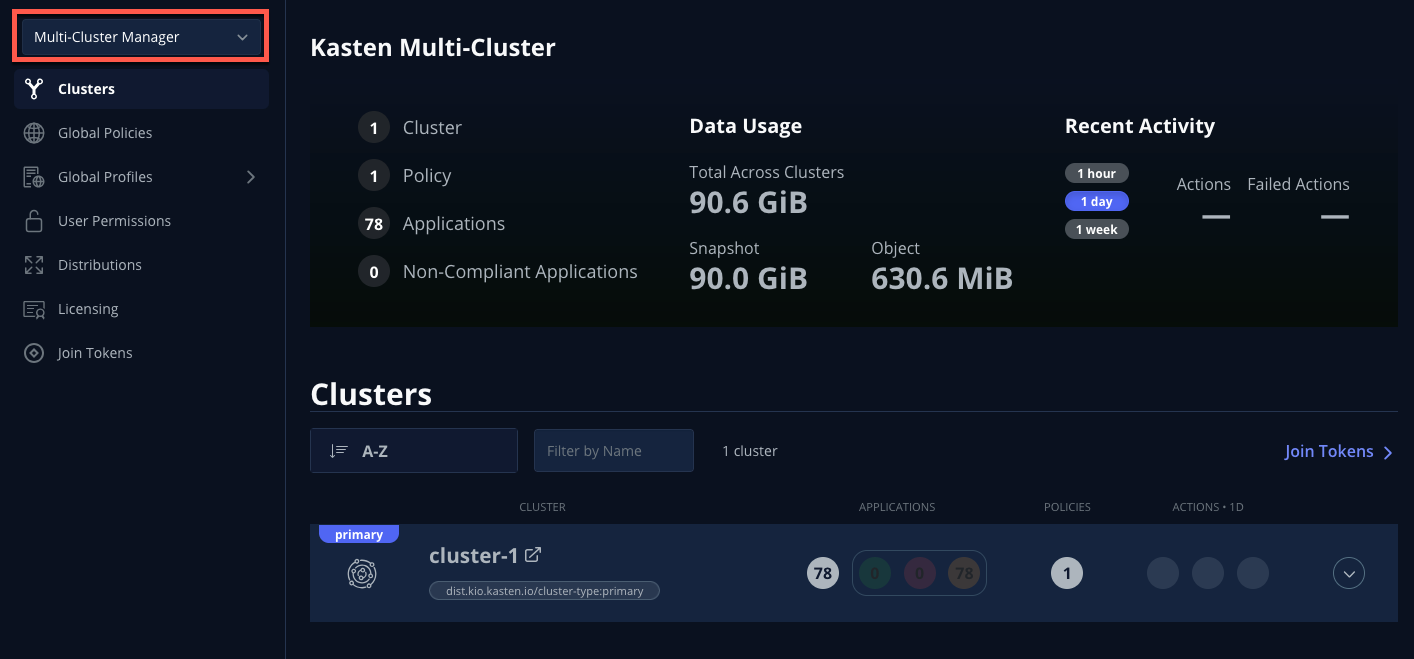Click the cluster-1 Kubernetes icon
1414x659 pixels.
pos(361,573)
